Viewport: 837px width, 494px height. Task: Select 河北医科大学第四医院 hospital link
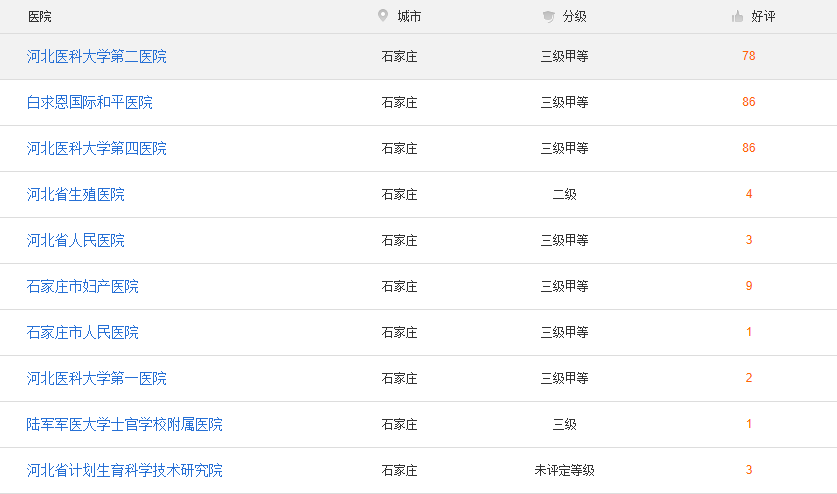pos(96,149)
